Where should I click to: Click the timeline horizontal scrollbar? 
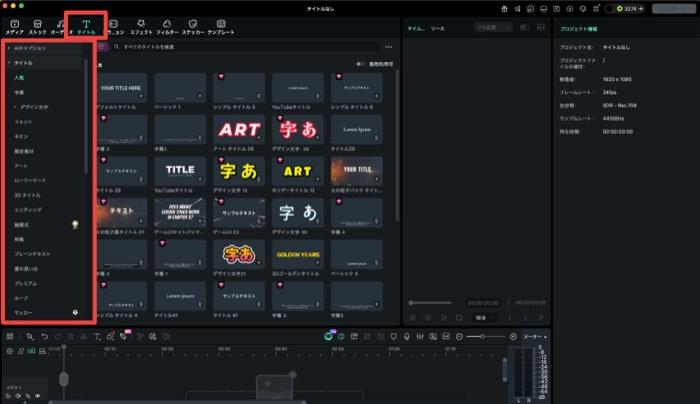click(x=178, y=402)
